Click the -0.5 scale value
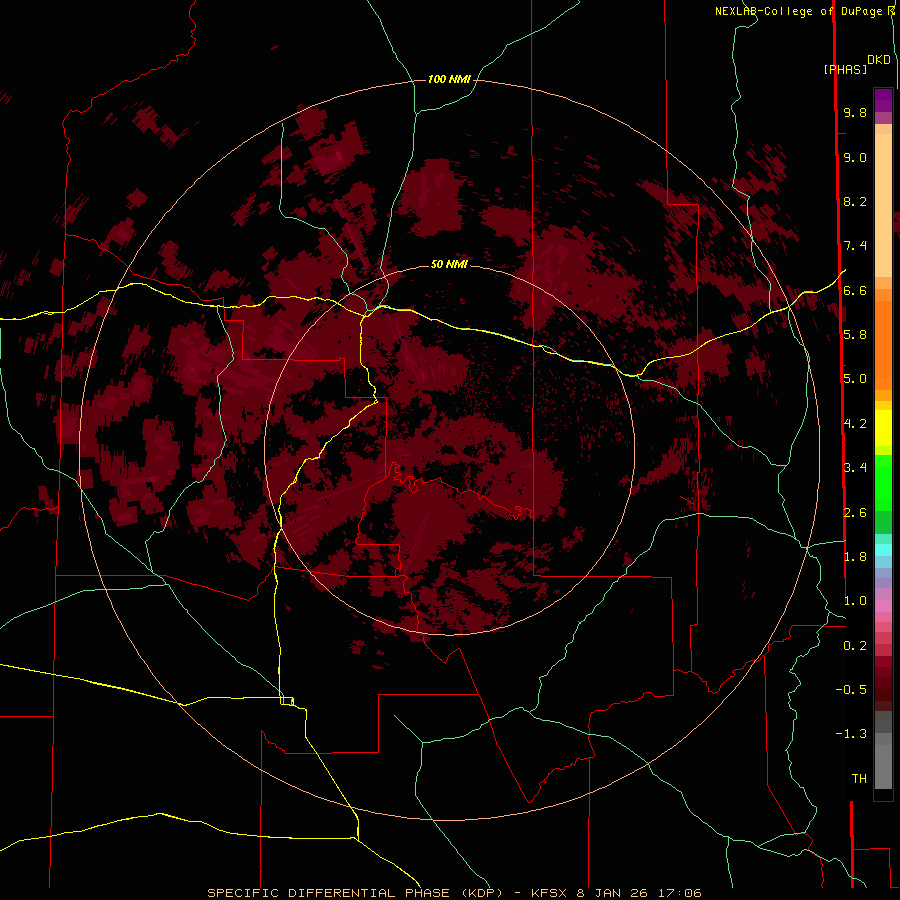900x900 pixels. (x=851, y=689)
